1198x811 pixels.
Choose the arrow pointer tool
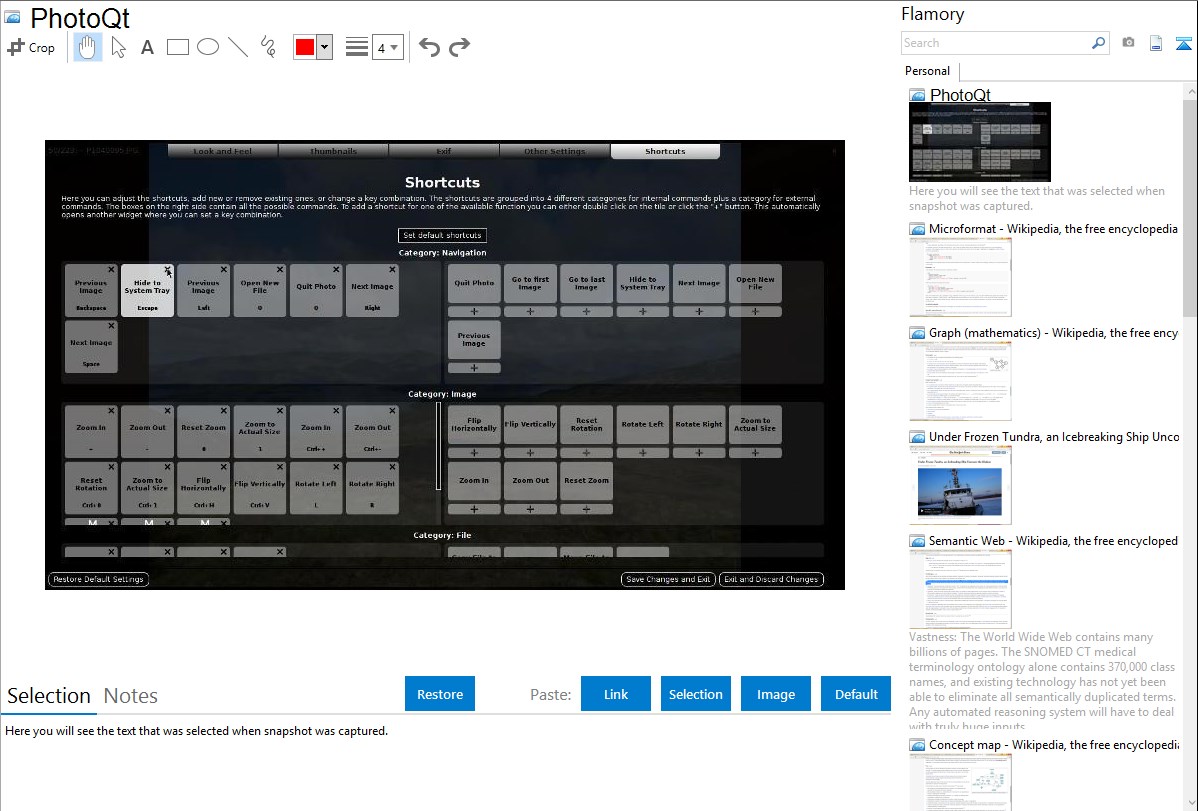point(118,47)
